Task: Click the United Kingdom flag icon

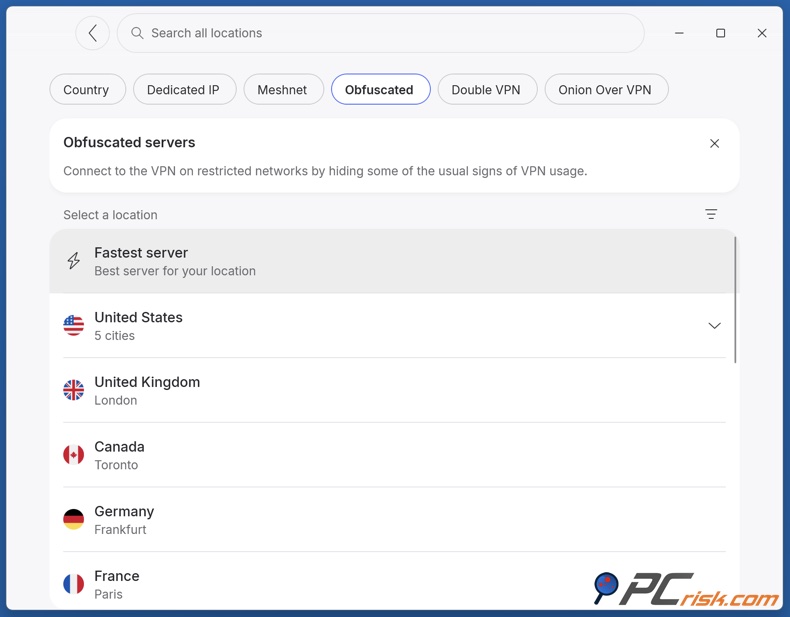Action: tap(74, 390)
